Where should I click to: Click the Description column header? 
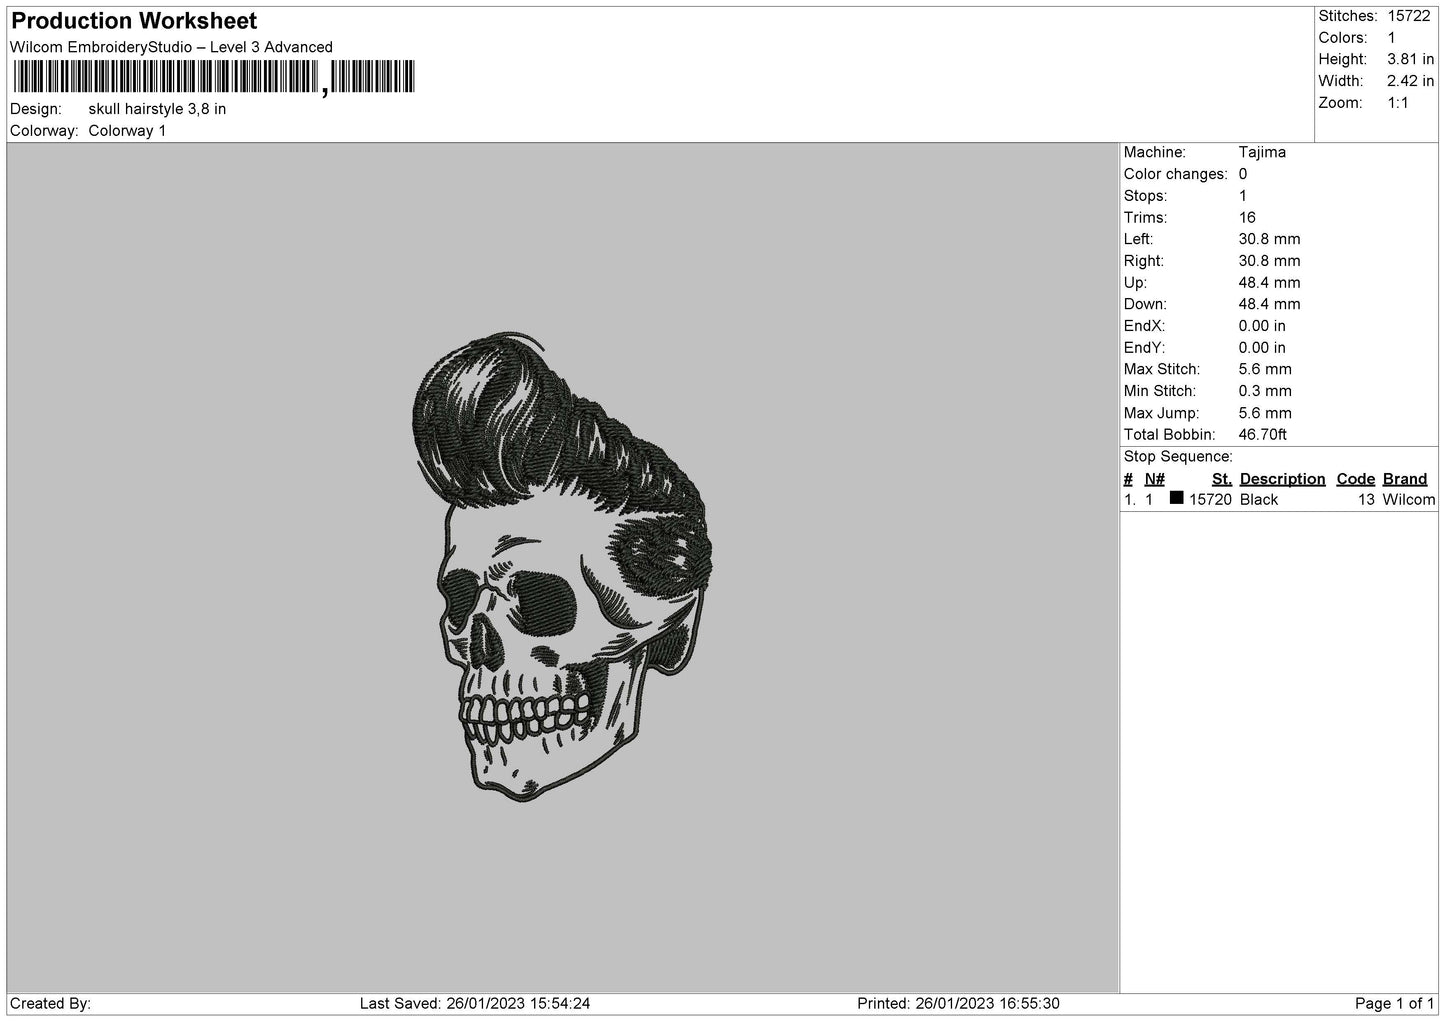1282,479
